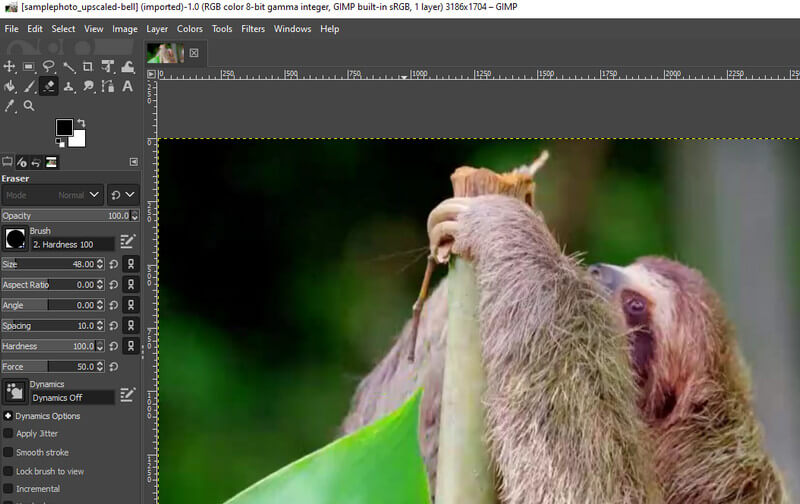
Task: Select the Unified Transform tool
Action: point(108,66)
